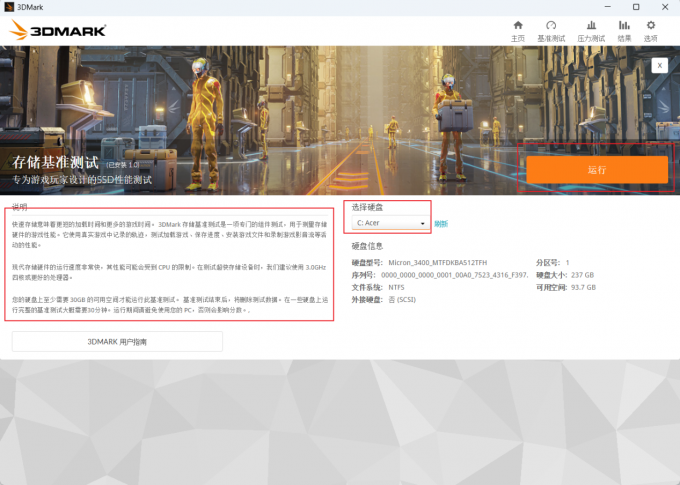
Task: Minimize the 3DMark window
Action: click(608, 7)
